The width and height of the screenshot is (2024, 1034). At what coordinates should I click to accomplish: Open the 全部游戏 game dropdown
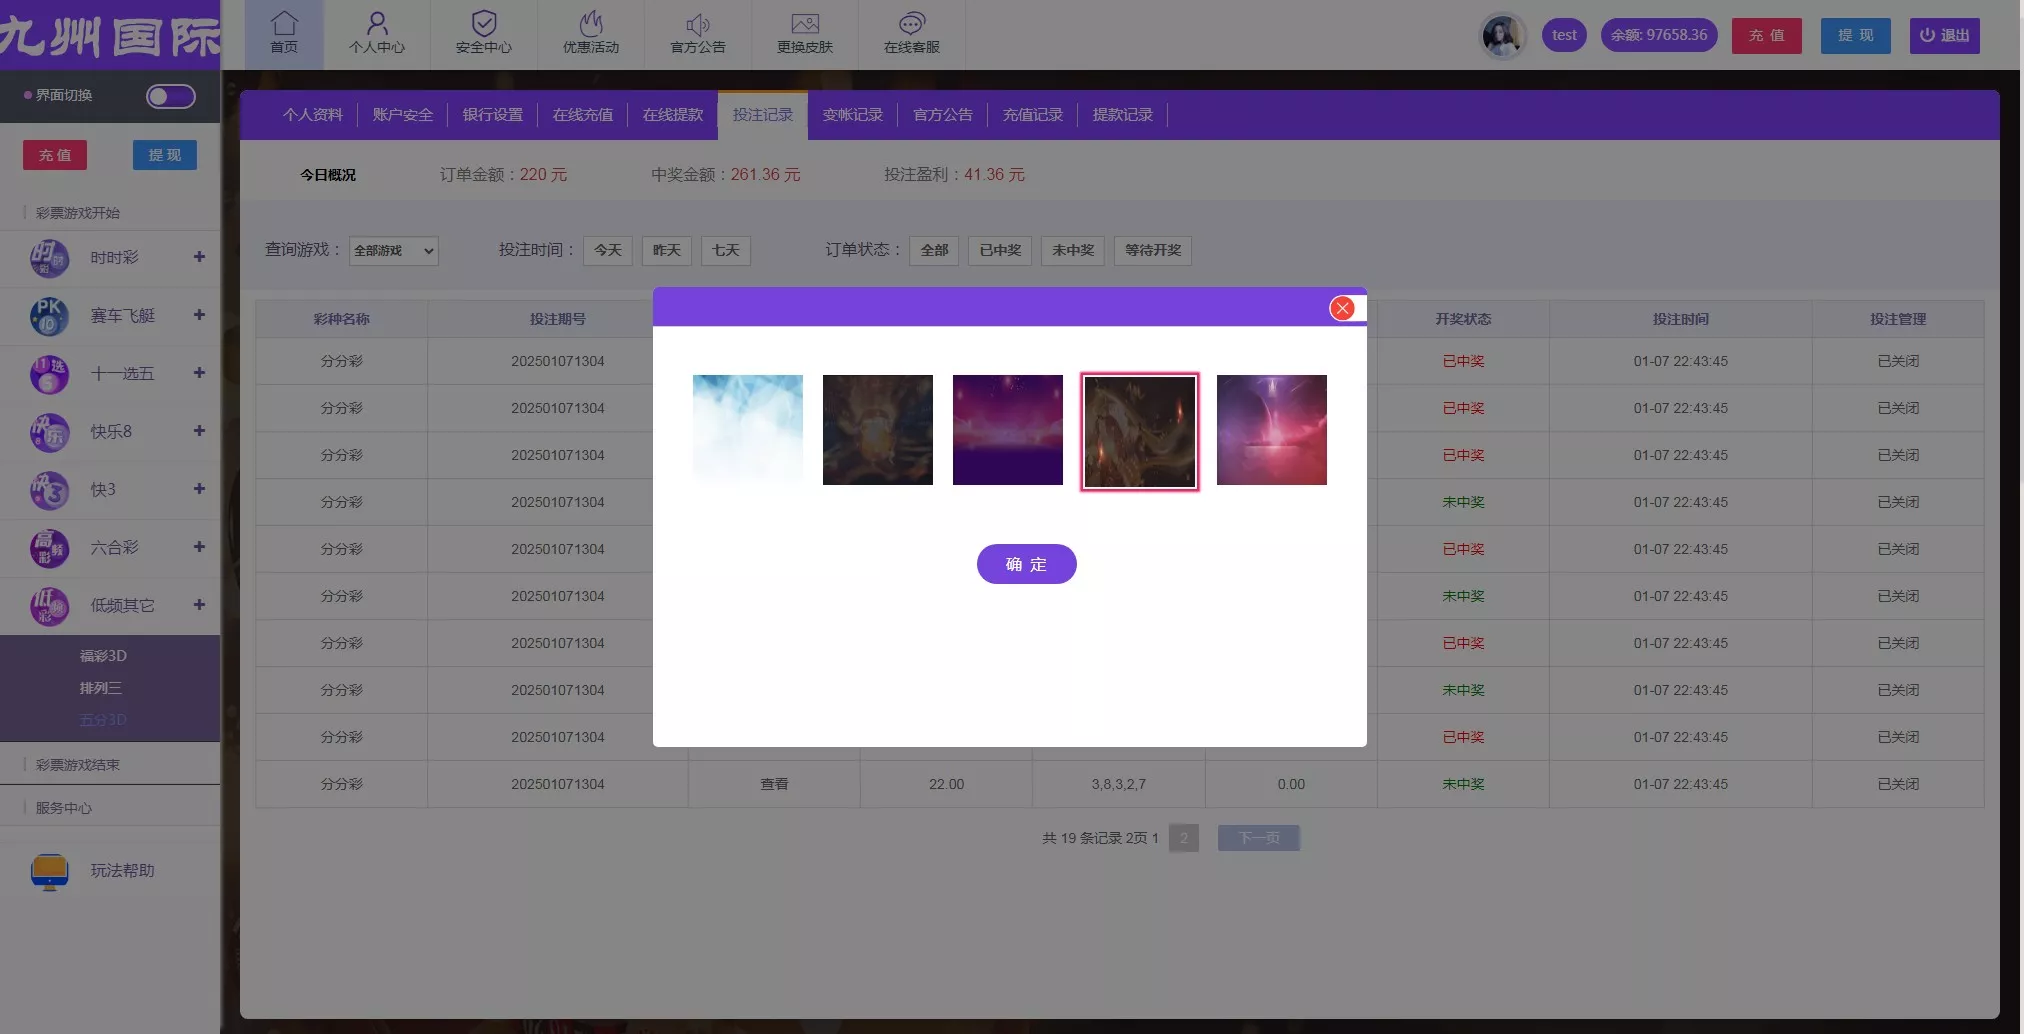(393, 250)
